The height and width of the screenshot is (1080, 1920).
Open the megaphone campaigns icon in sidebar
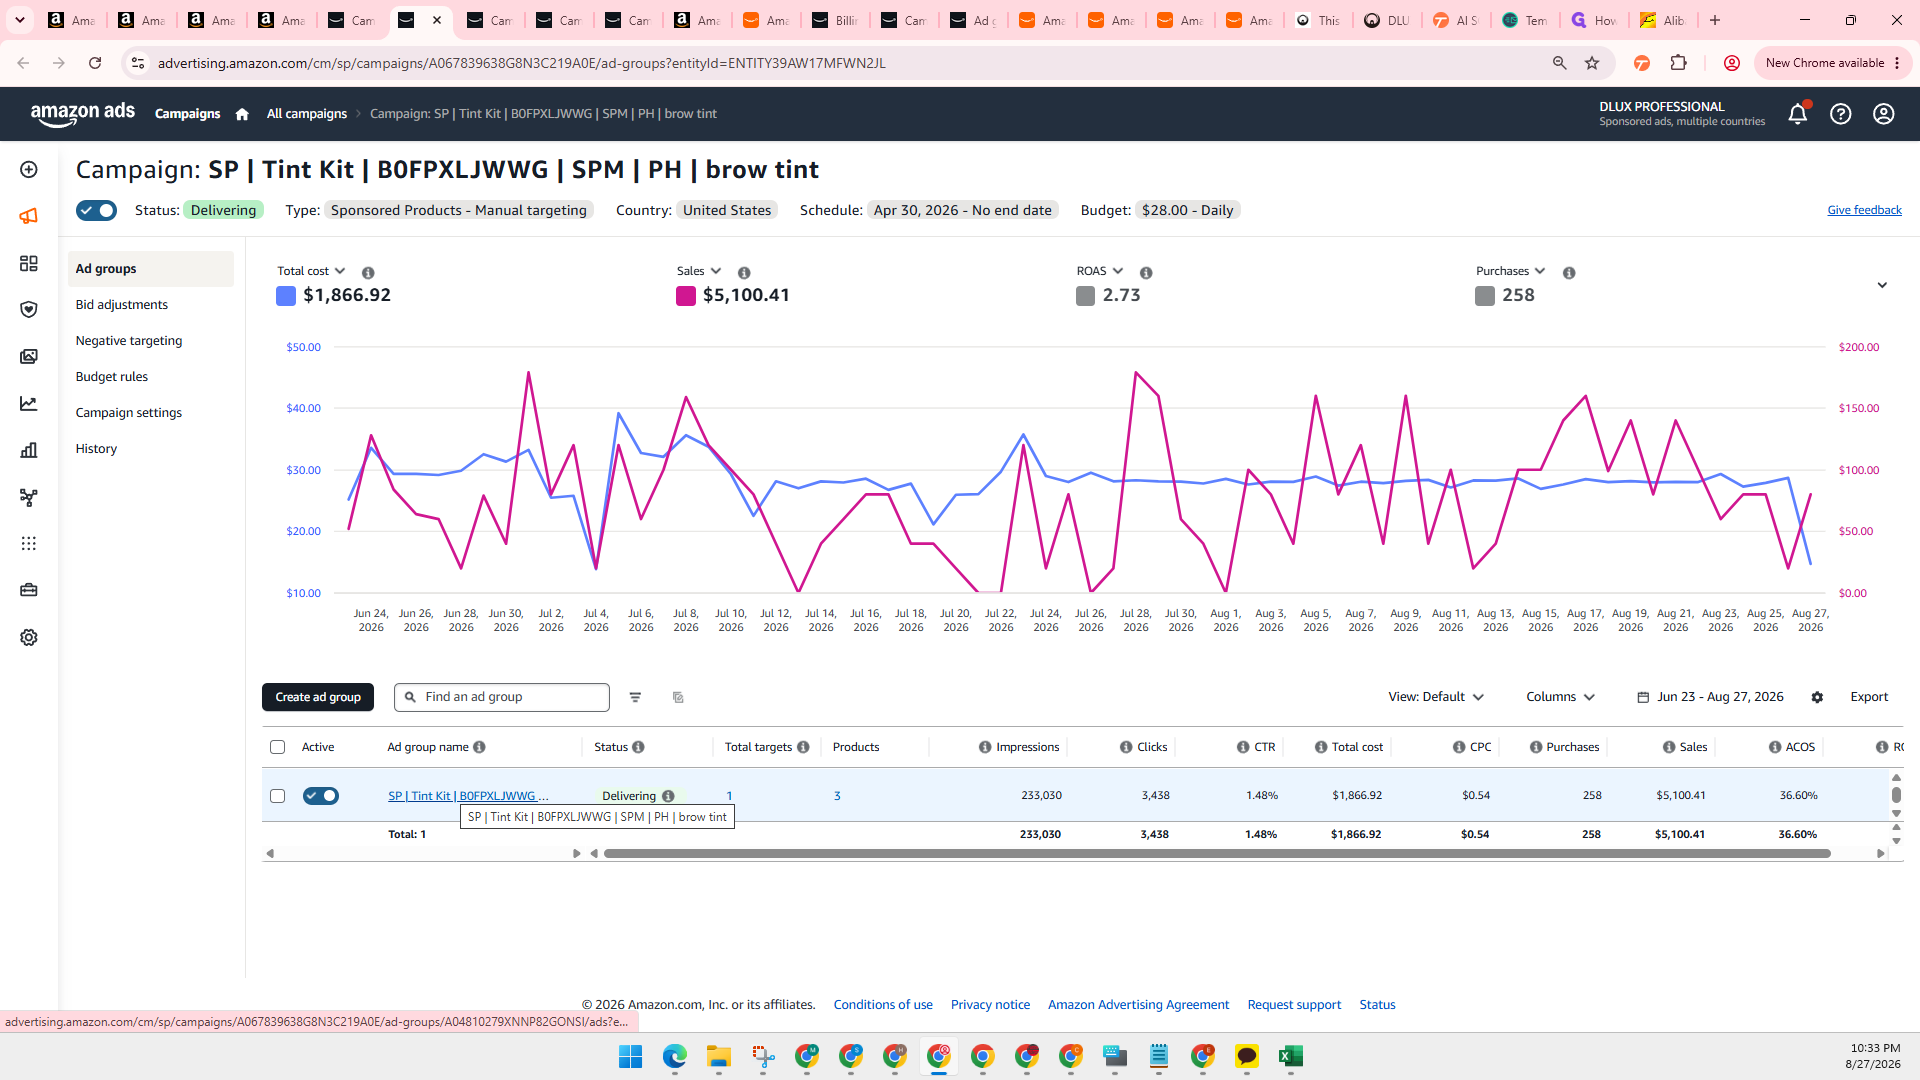click(29, 216)
